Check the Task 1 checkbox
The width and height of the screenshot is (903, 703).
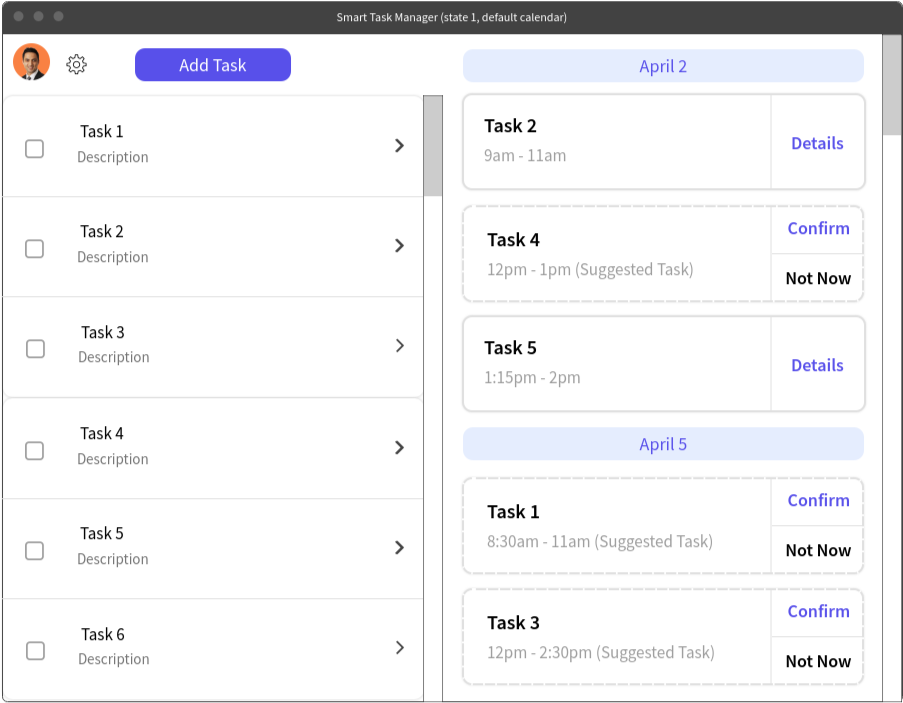[x=35, y=149]
